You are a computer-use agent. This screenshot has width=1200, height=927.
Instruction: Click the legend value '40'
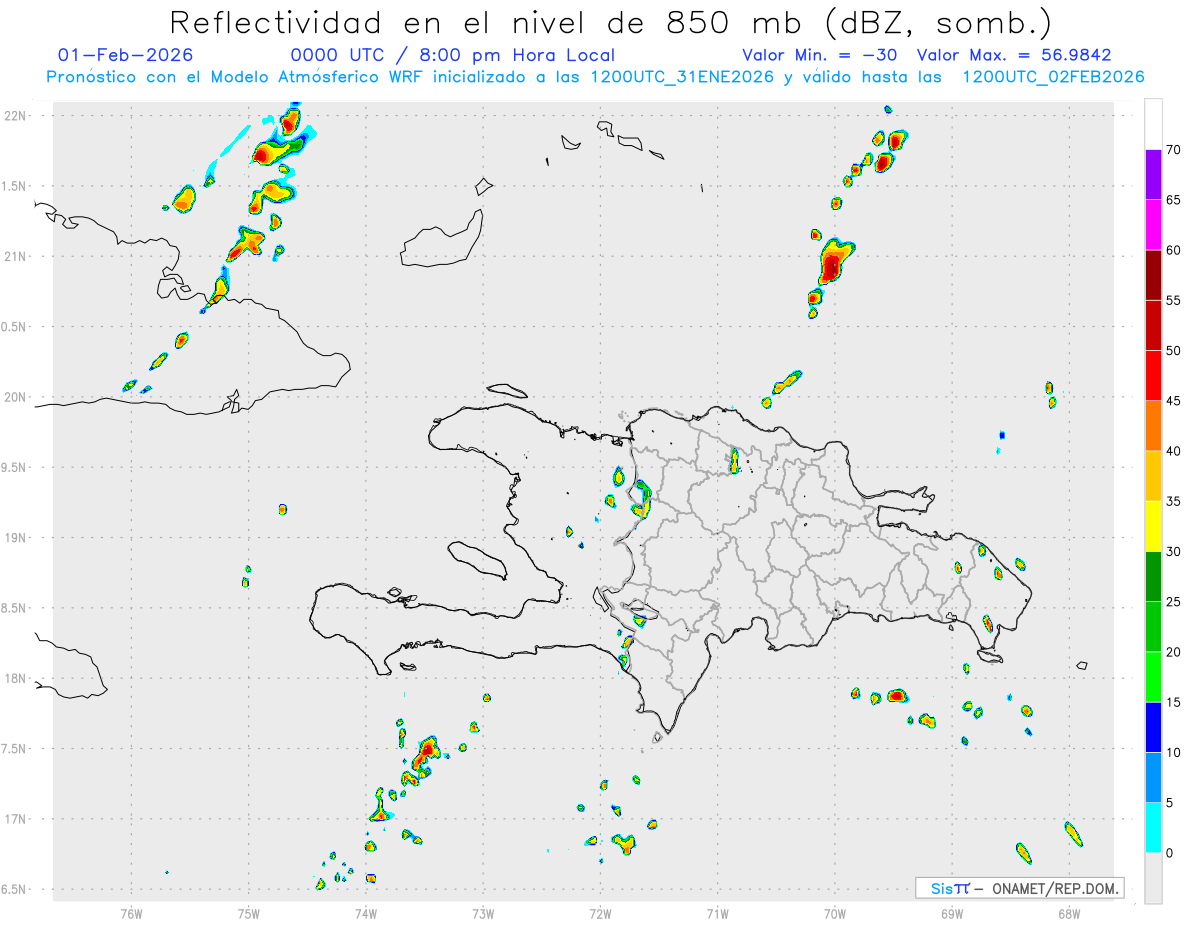(1174, 451)
